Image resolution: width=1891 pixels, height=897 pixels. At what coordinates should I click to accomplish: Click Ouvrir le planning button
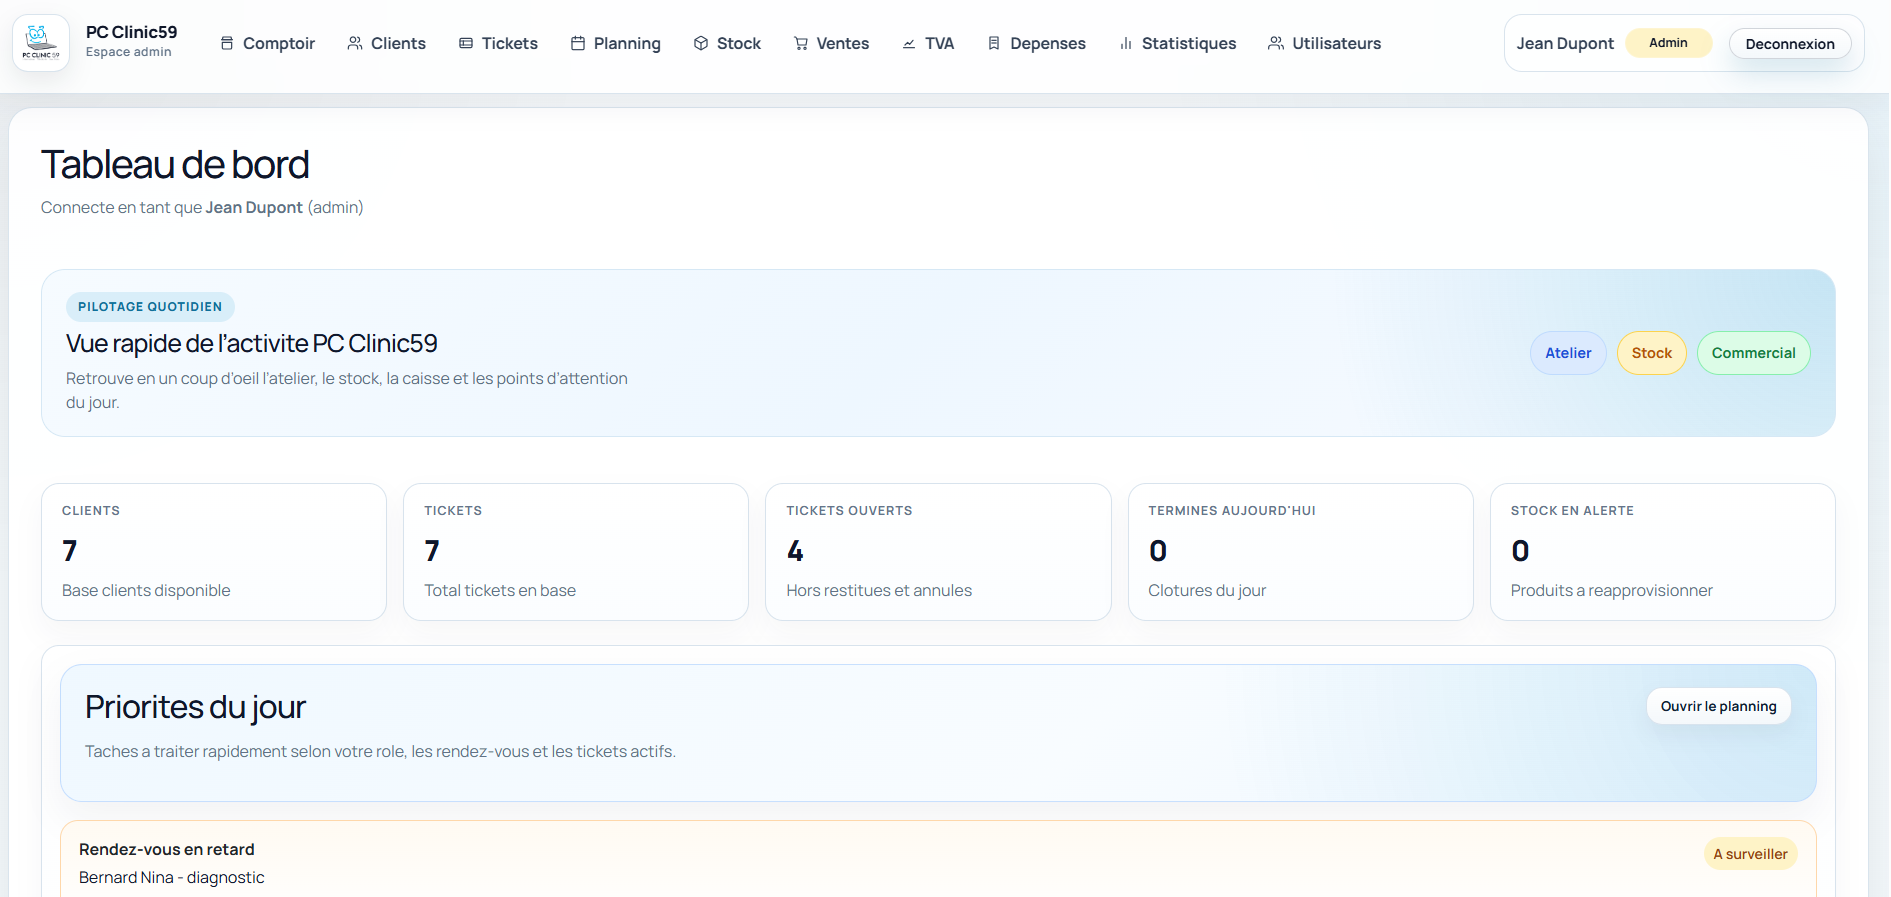pyautogui.click(x=1718, y=706)
